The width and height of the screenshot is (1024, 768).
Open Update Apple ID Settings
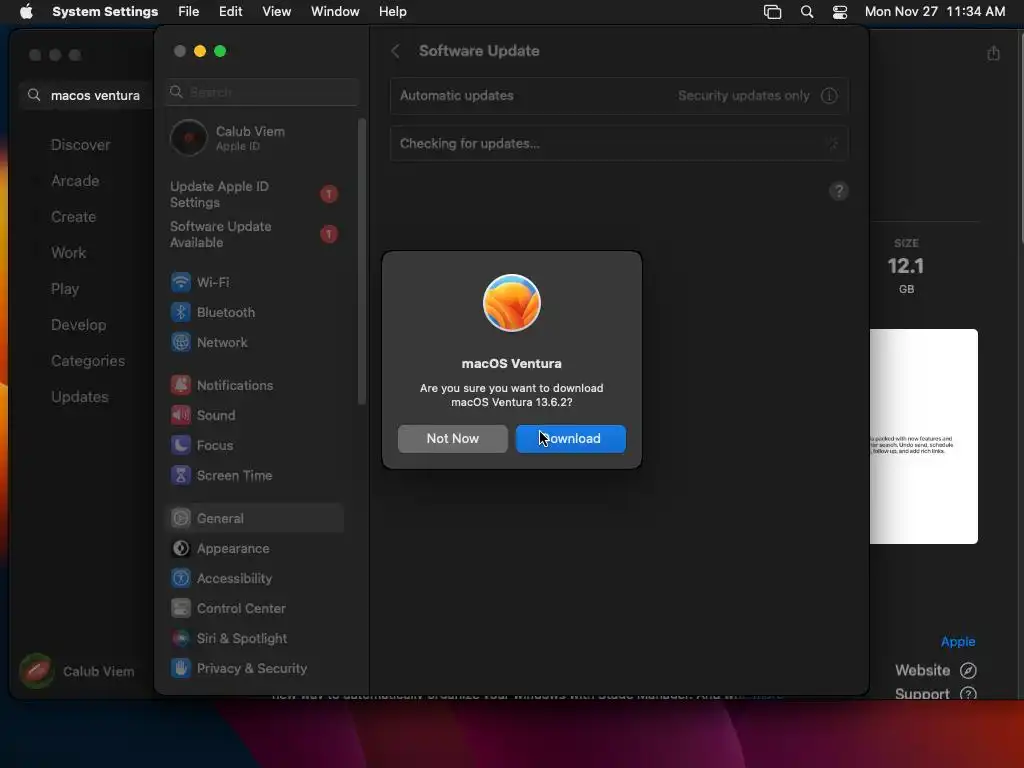(254, 194)
